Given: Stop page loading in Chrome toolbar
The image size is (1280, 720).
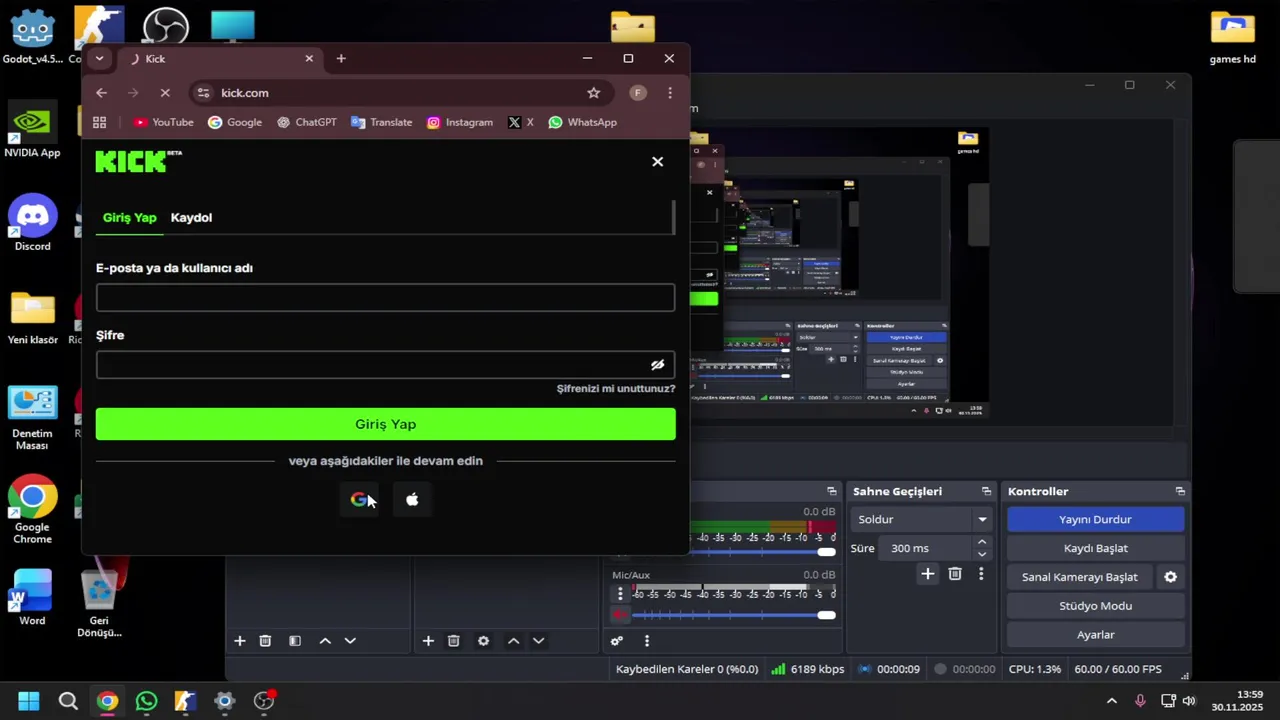Looking at the screenshot, I should click(165, 93).
